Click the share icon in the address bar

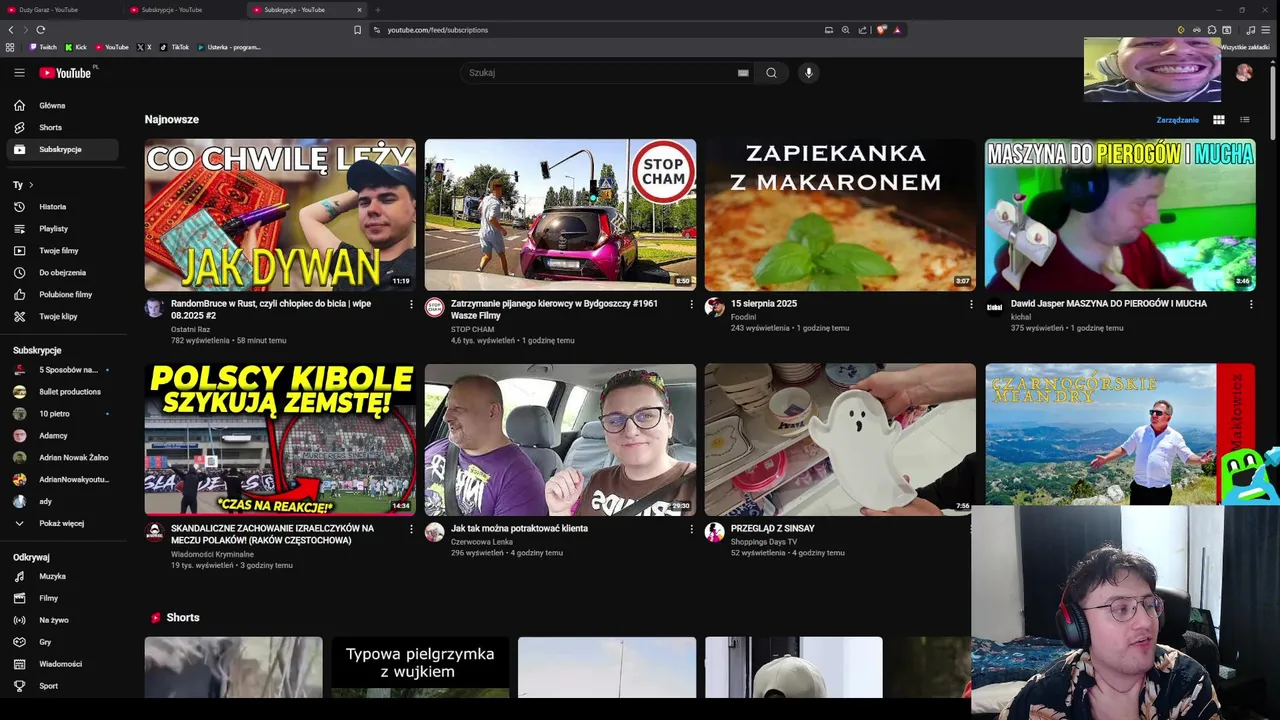pos(862,30)
